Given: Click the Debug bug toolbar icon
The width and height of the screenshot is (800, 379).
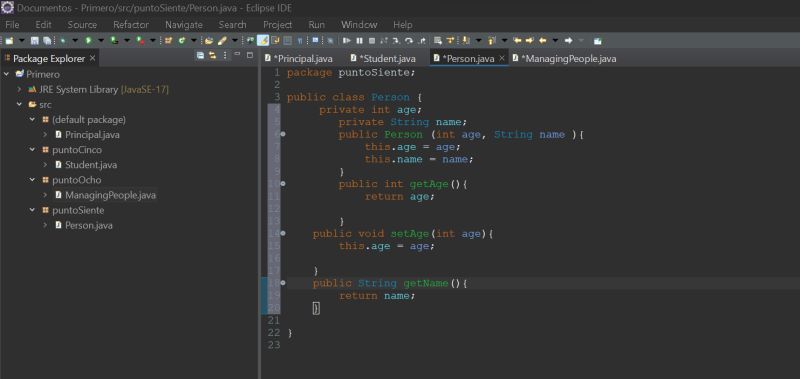Looking at the screenshot, I should tap(63, 40).
